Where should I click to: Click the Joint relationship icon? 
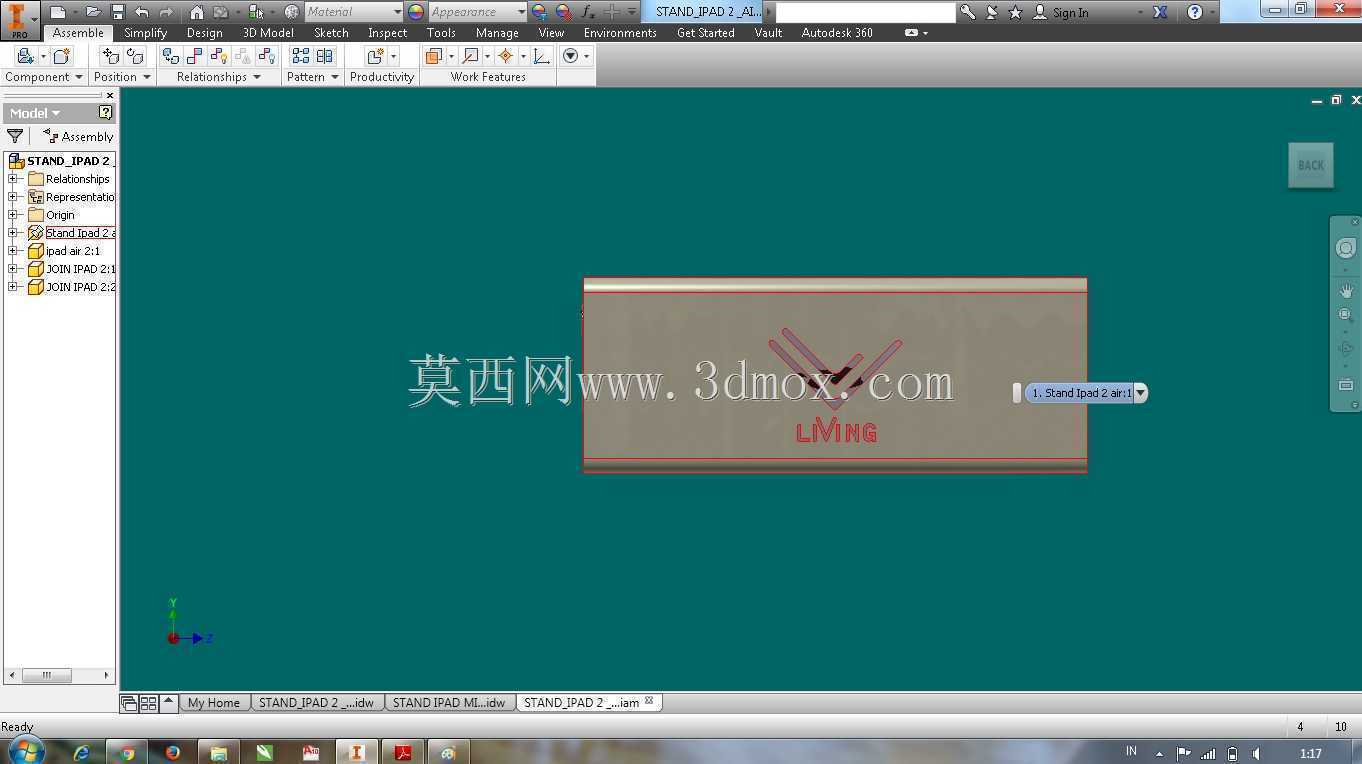pos(171,56)
